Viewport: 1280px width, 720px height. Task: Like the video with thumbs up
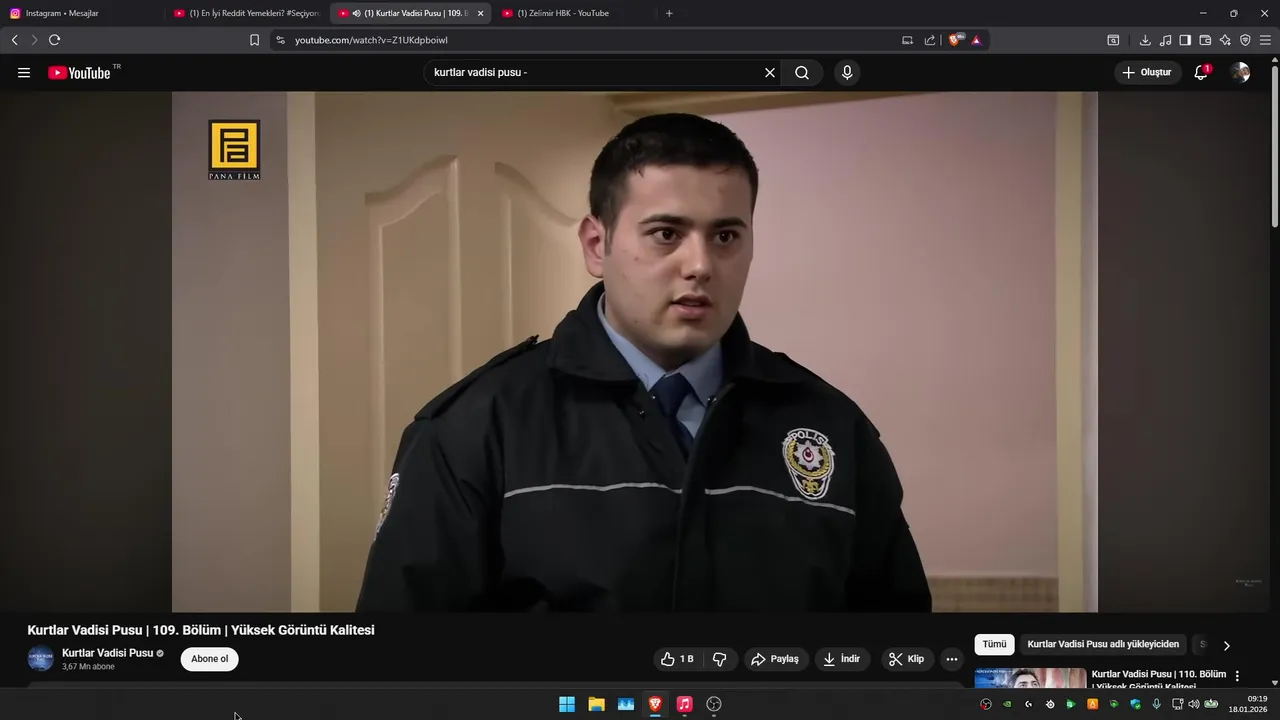[677, 659]
